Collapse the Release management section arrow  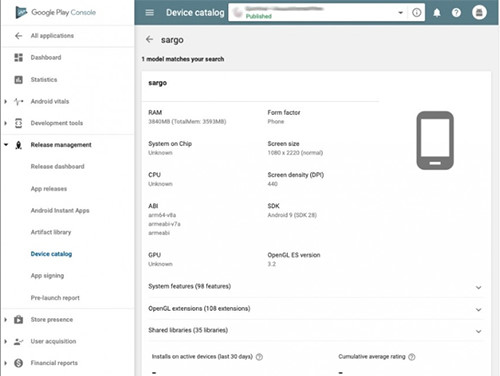(x=6, y=145)
